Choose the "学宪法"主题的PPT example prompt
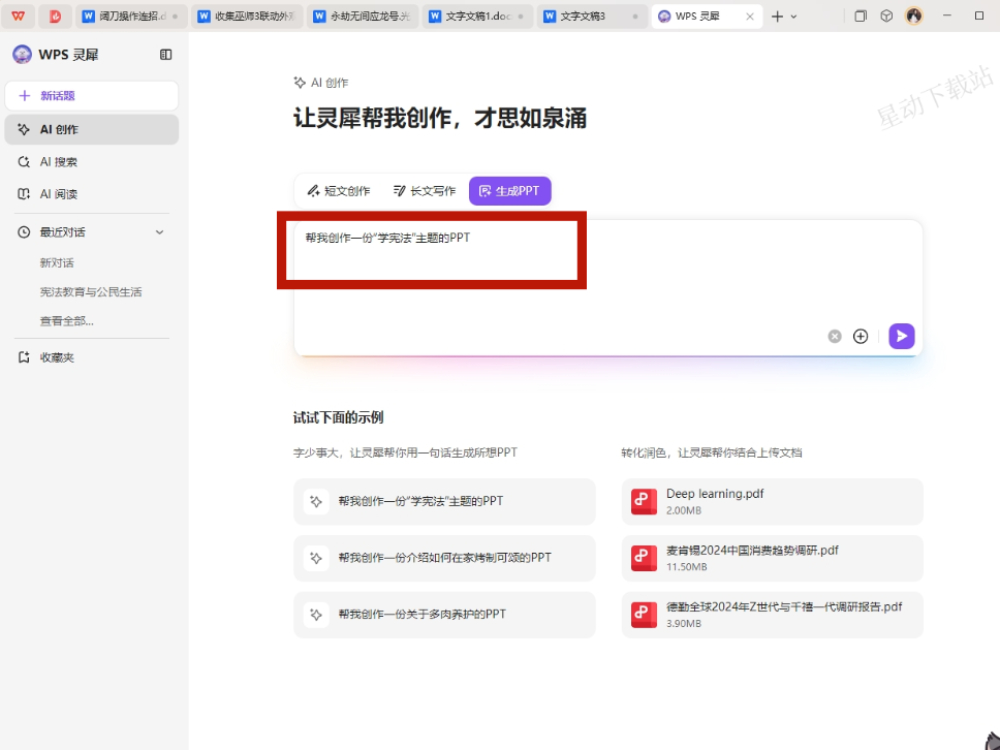This screenshot has width=1000, height=750. pyautogui.click(x=445, y=501)
